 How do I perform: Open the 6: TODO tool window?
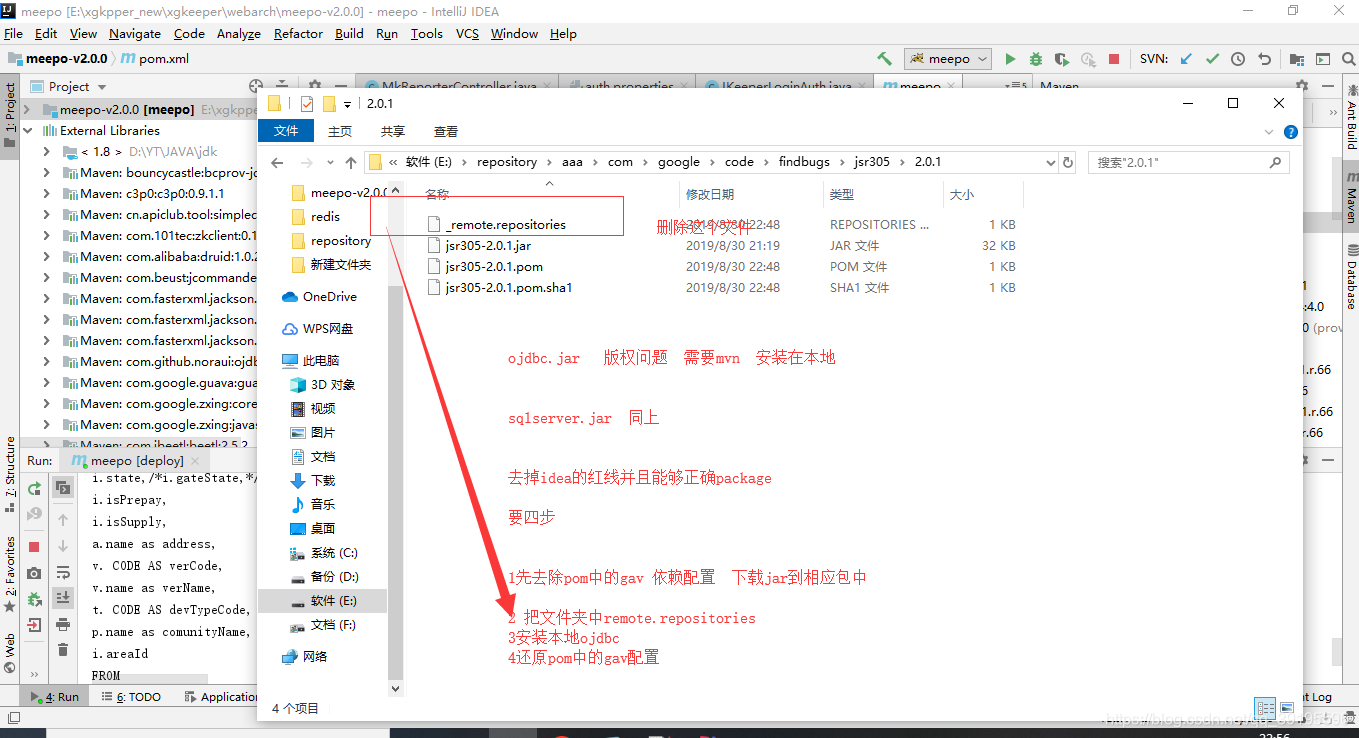point(130,697)
